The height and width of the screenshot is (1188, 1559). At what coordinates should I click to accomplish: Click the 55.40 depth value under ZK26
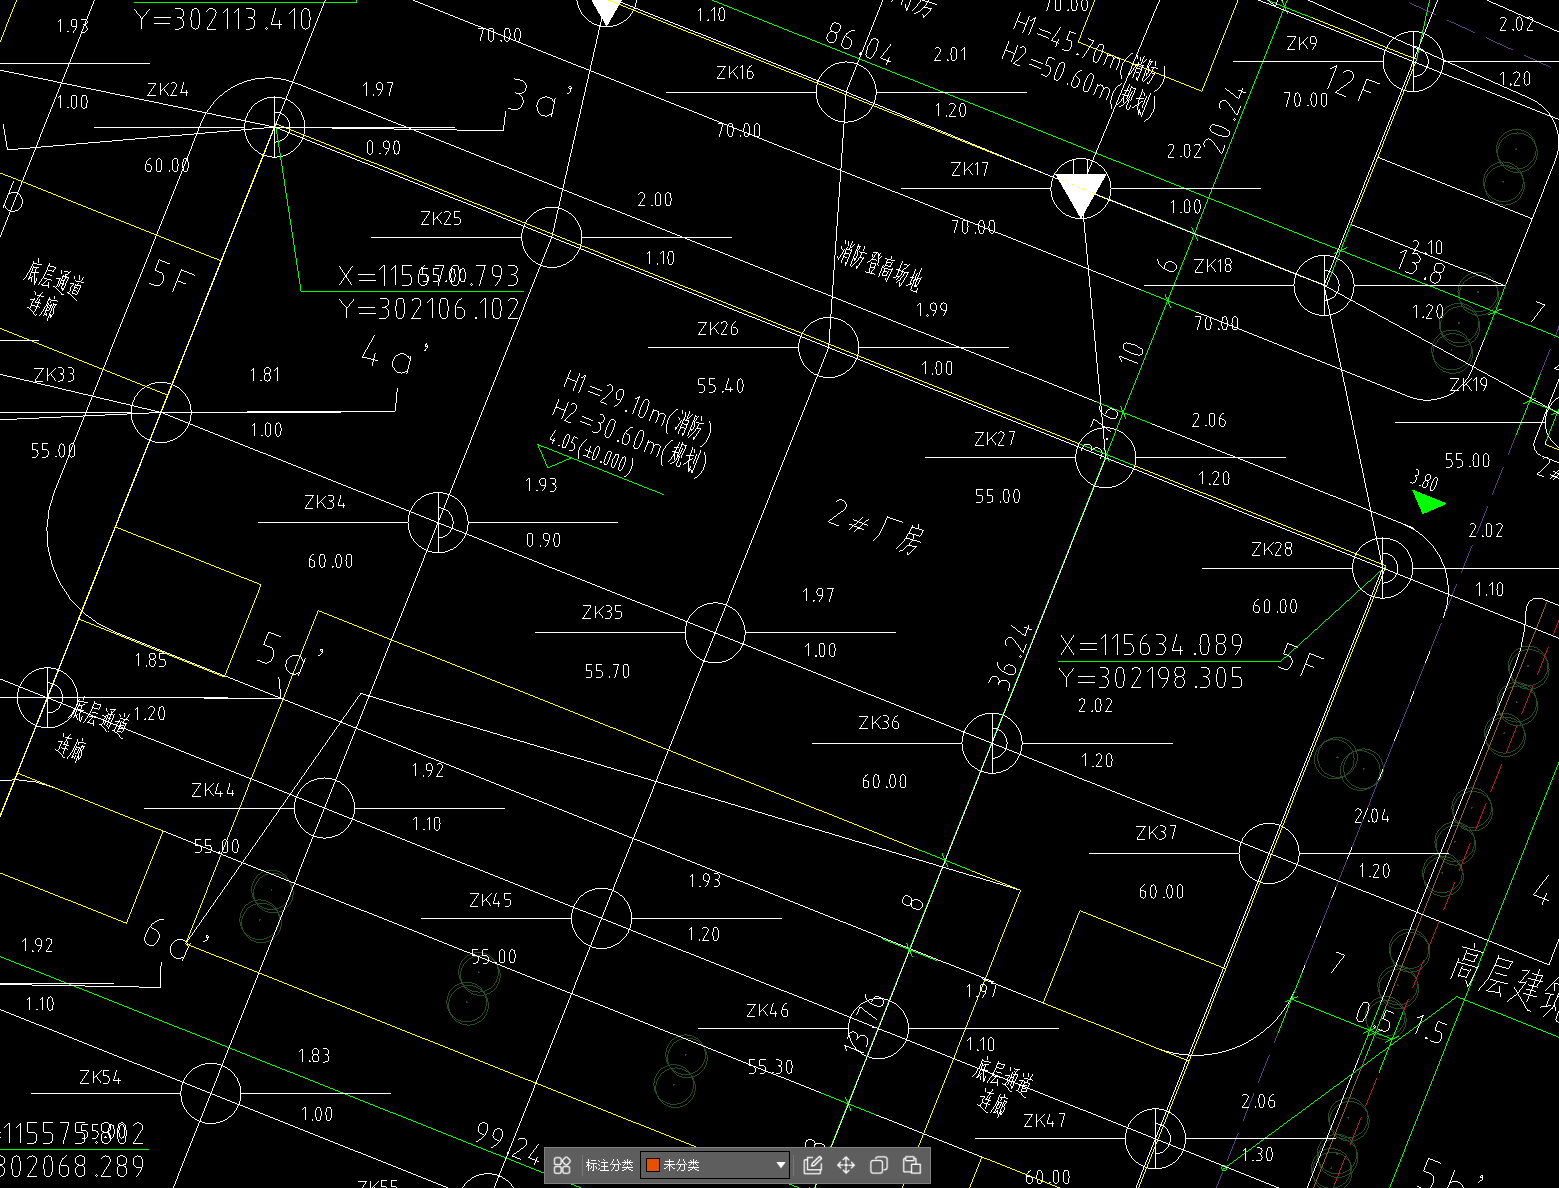click(720, 386)
